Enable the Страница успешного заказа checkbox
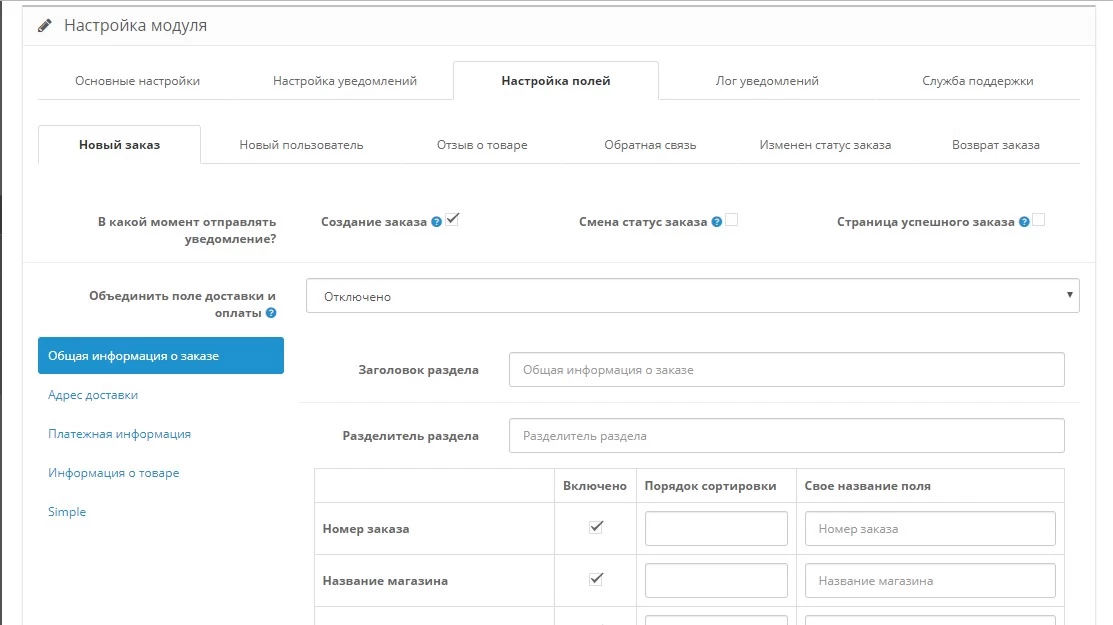Screen dimensions: 1113x625 coord(1038,220)
